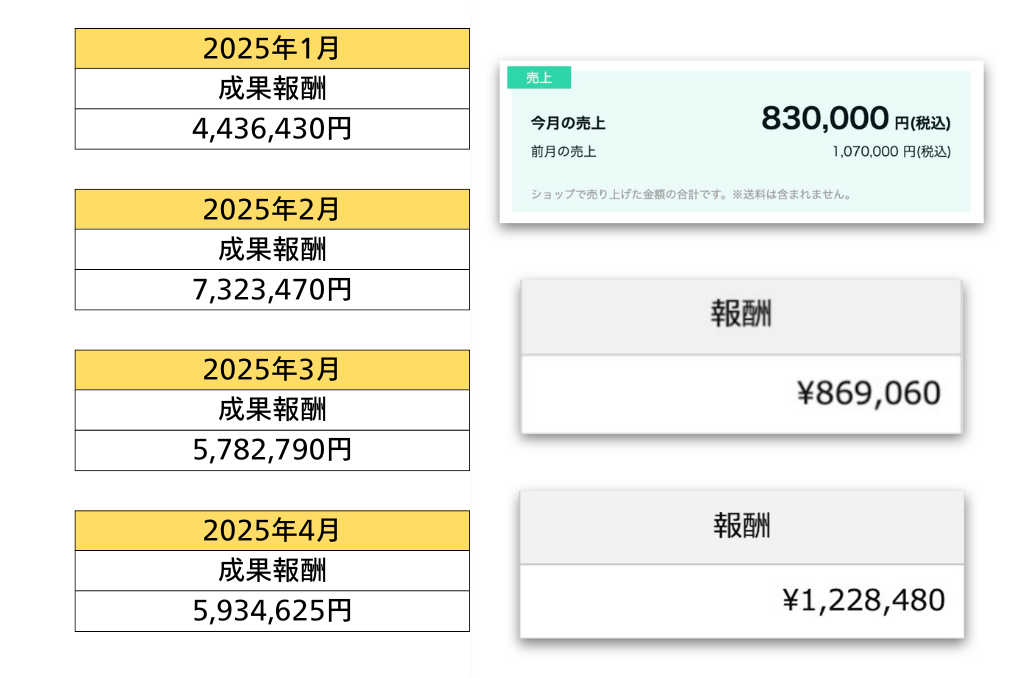Viewport: 1024px width, 678px height.
Task: Select the 2025年3月 header cell
Action: click(272, 370)
